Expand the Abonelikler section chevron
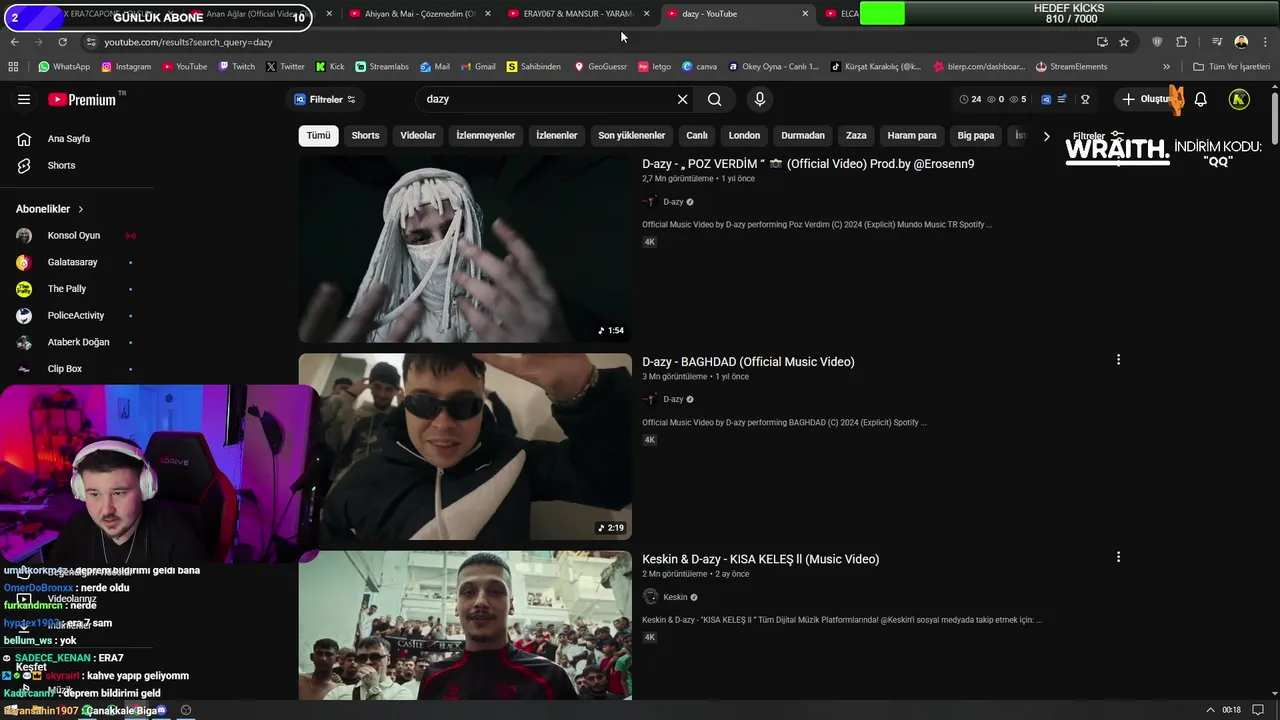Viewport: 1280px width, 720px height. [80, 209]
